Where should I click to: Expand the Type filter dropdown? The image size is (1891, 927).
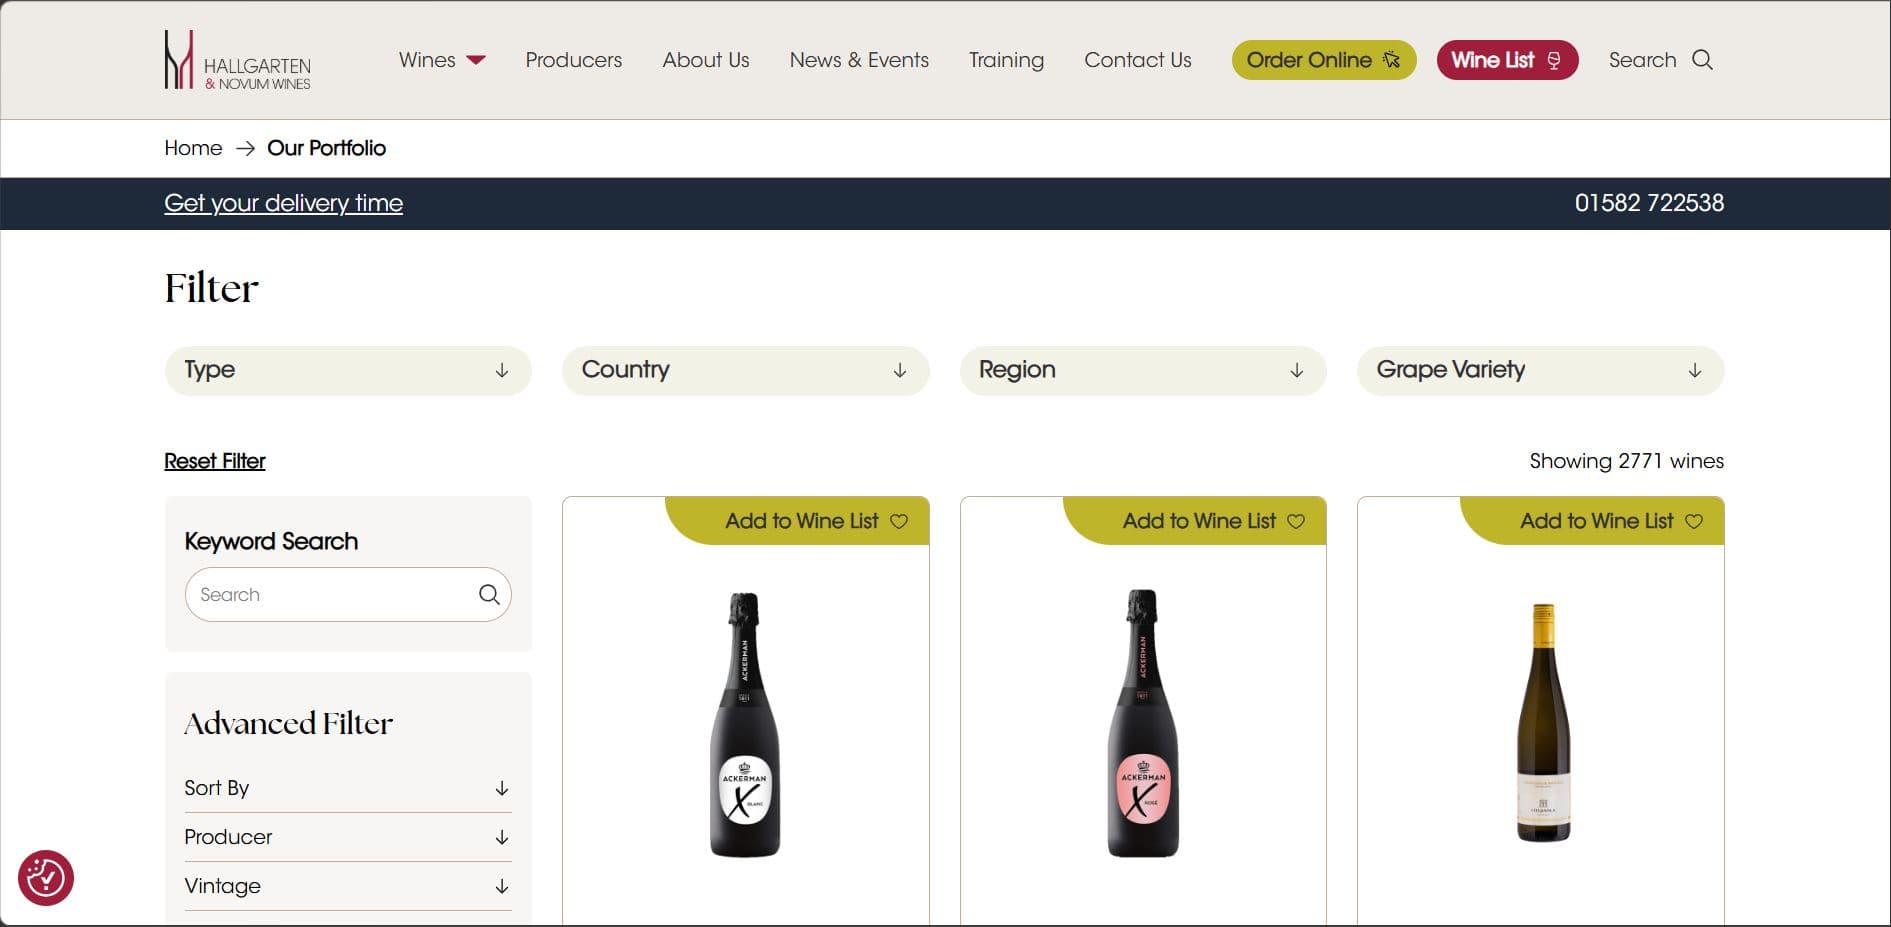pos(348,370)
